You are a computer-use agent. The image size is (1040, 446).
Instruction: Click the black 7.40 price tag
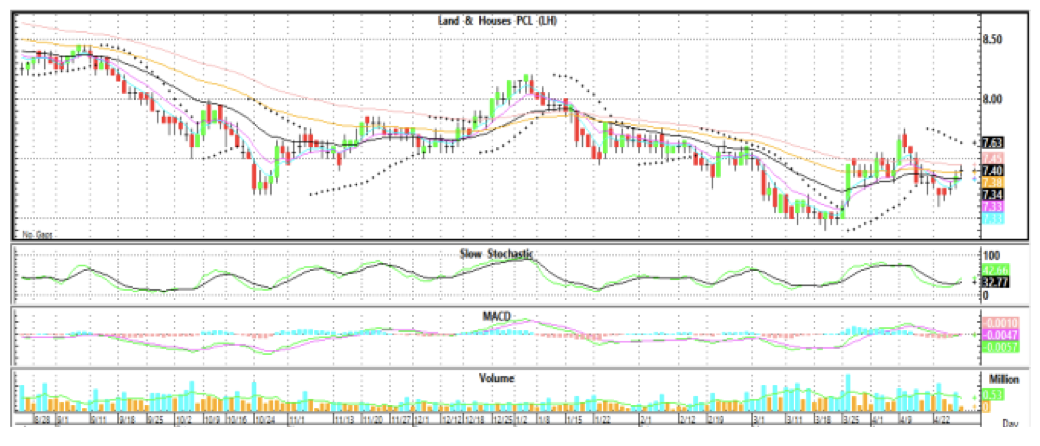[x=993, y=171]
